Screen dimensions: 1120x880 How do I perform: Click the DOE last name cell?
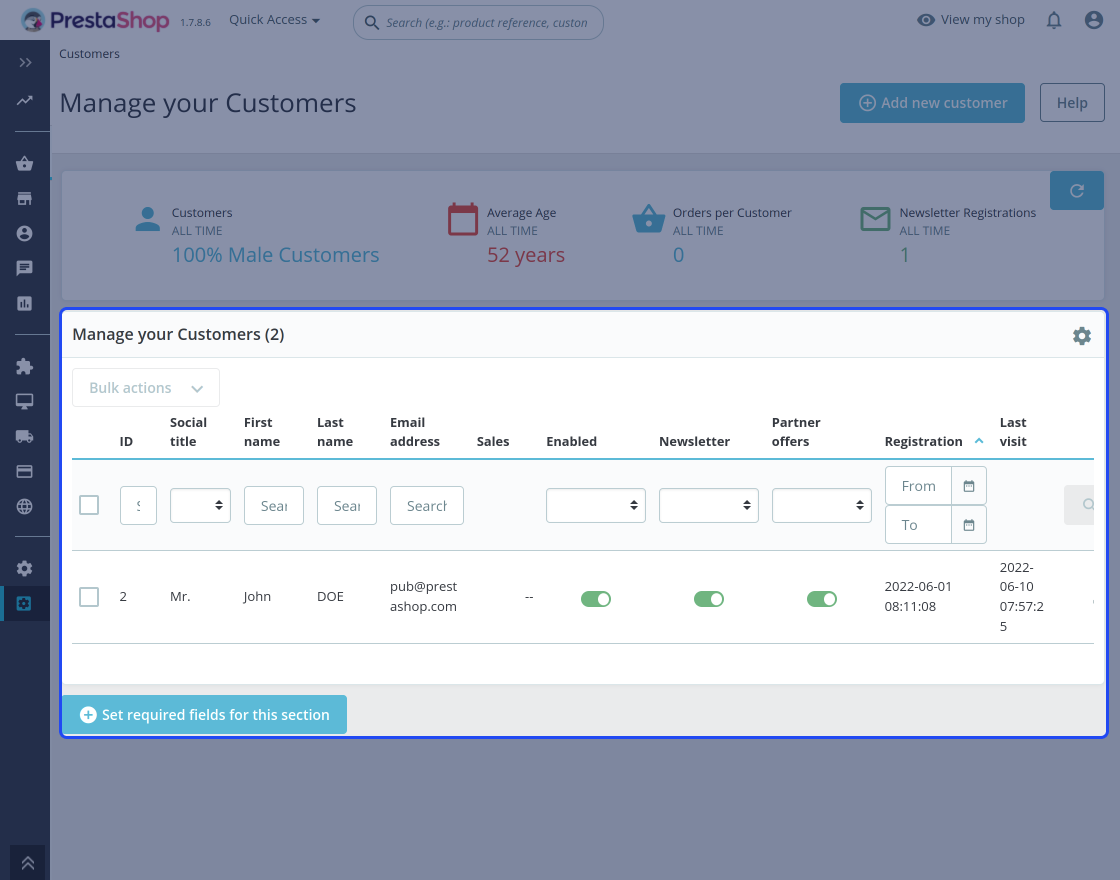pos(330,596)
